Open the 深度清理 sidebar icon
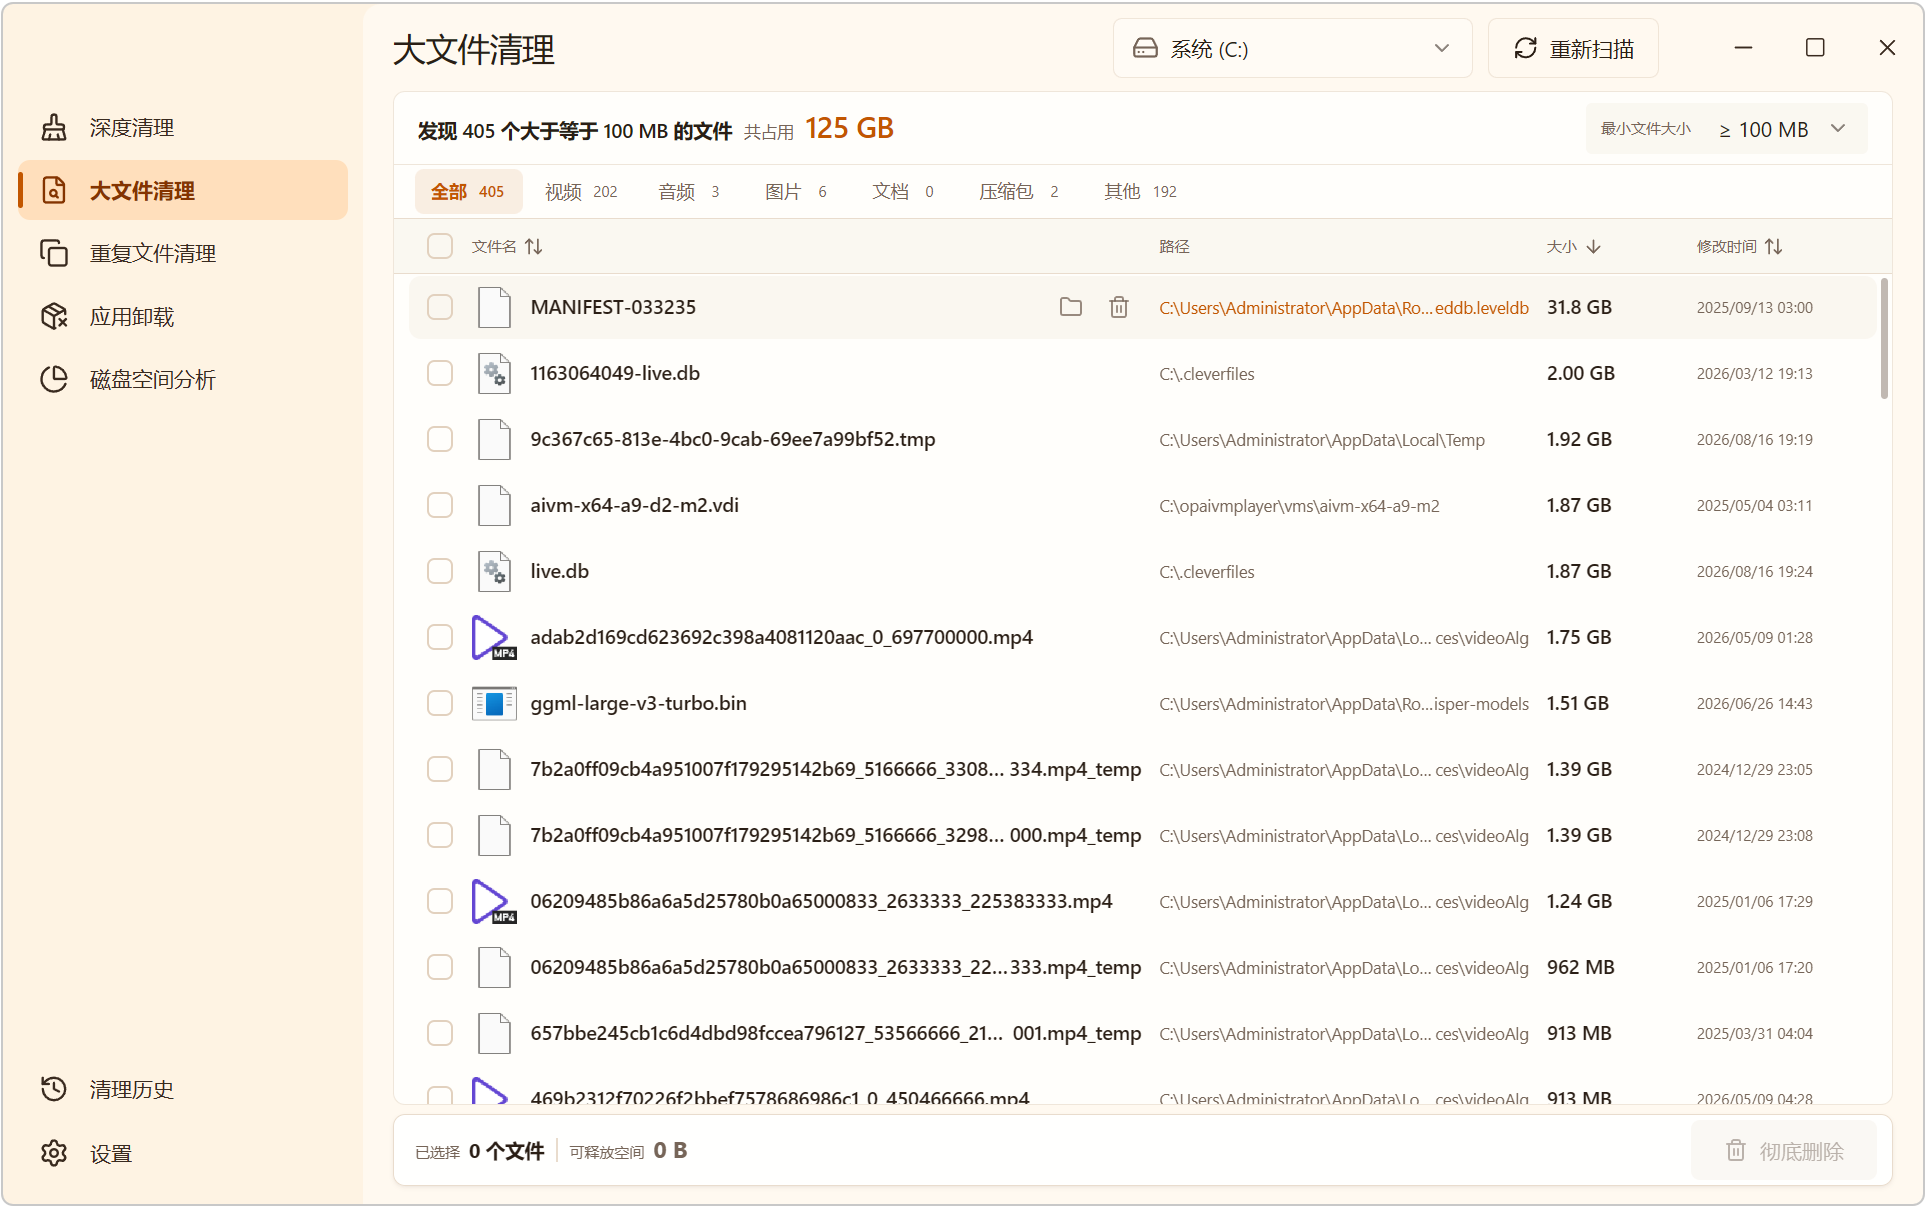This screenshot has width=1926, height=1207. 54,127
